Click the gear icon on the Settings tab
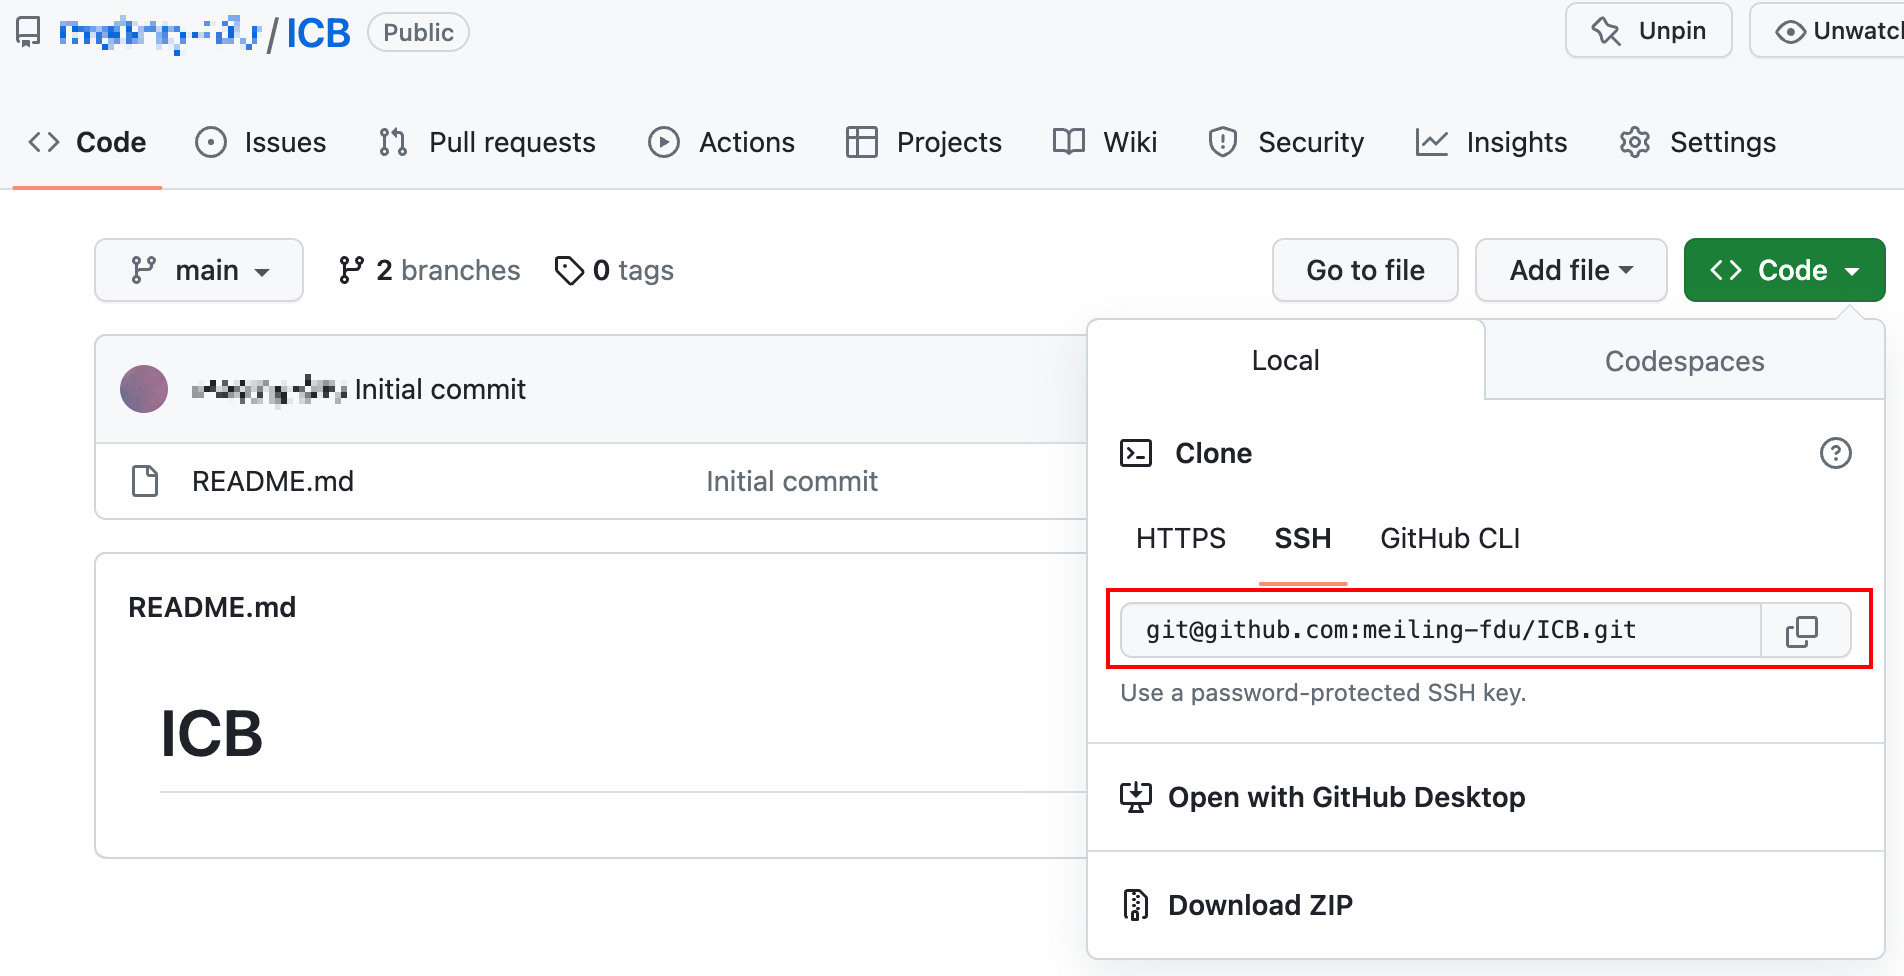Image resolution: width=1904 pixels, height=976 pixels. tap(1635, 142)
